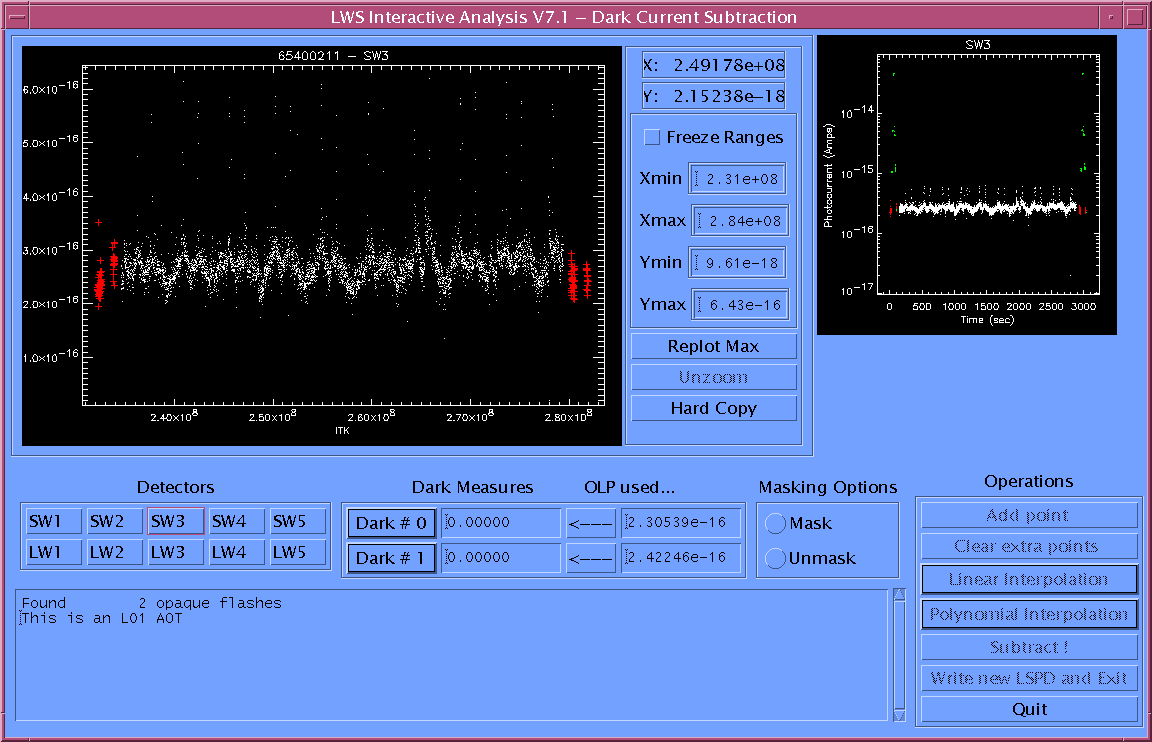Click the arrow button beside Dark # 0
The width and height of the screenshot is (1152, 742).
(x=590, y=523)
